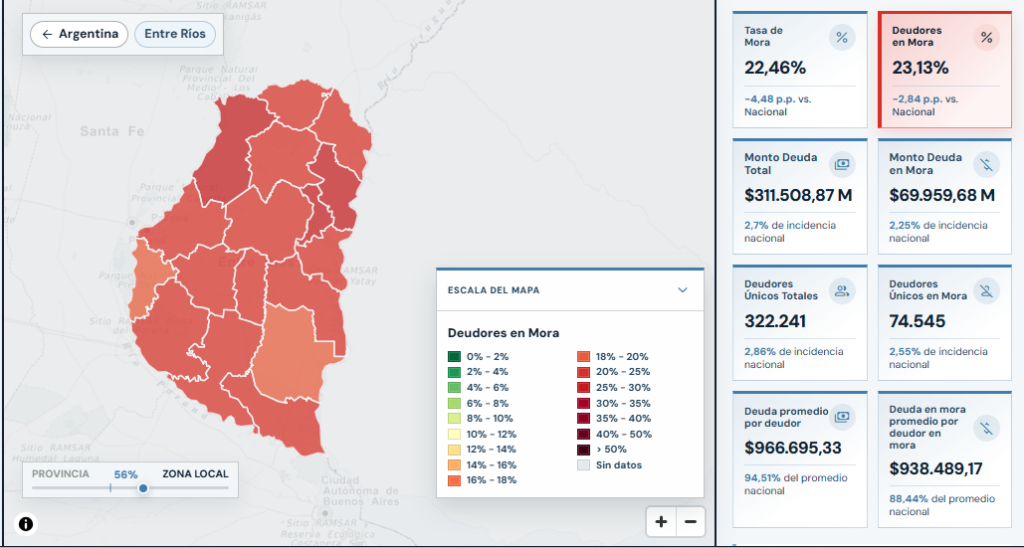Click the 30% - 35% legend swatch
Screen dimensions: 1024x548
click(x=583, y=403)
